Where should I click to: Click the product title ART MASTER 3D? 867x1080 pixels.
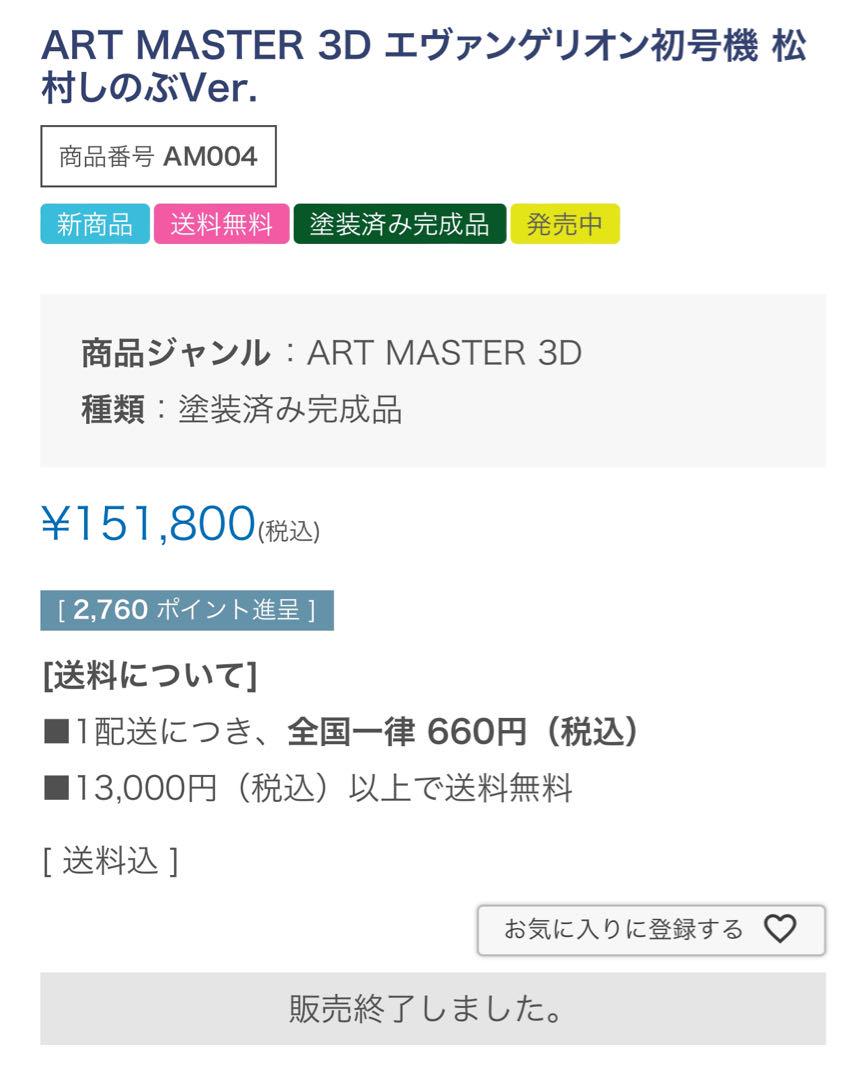(x=424, y=66)
